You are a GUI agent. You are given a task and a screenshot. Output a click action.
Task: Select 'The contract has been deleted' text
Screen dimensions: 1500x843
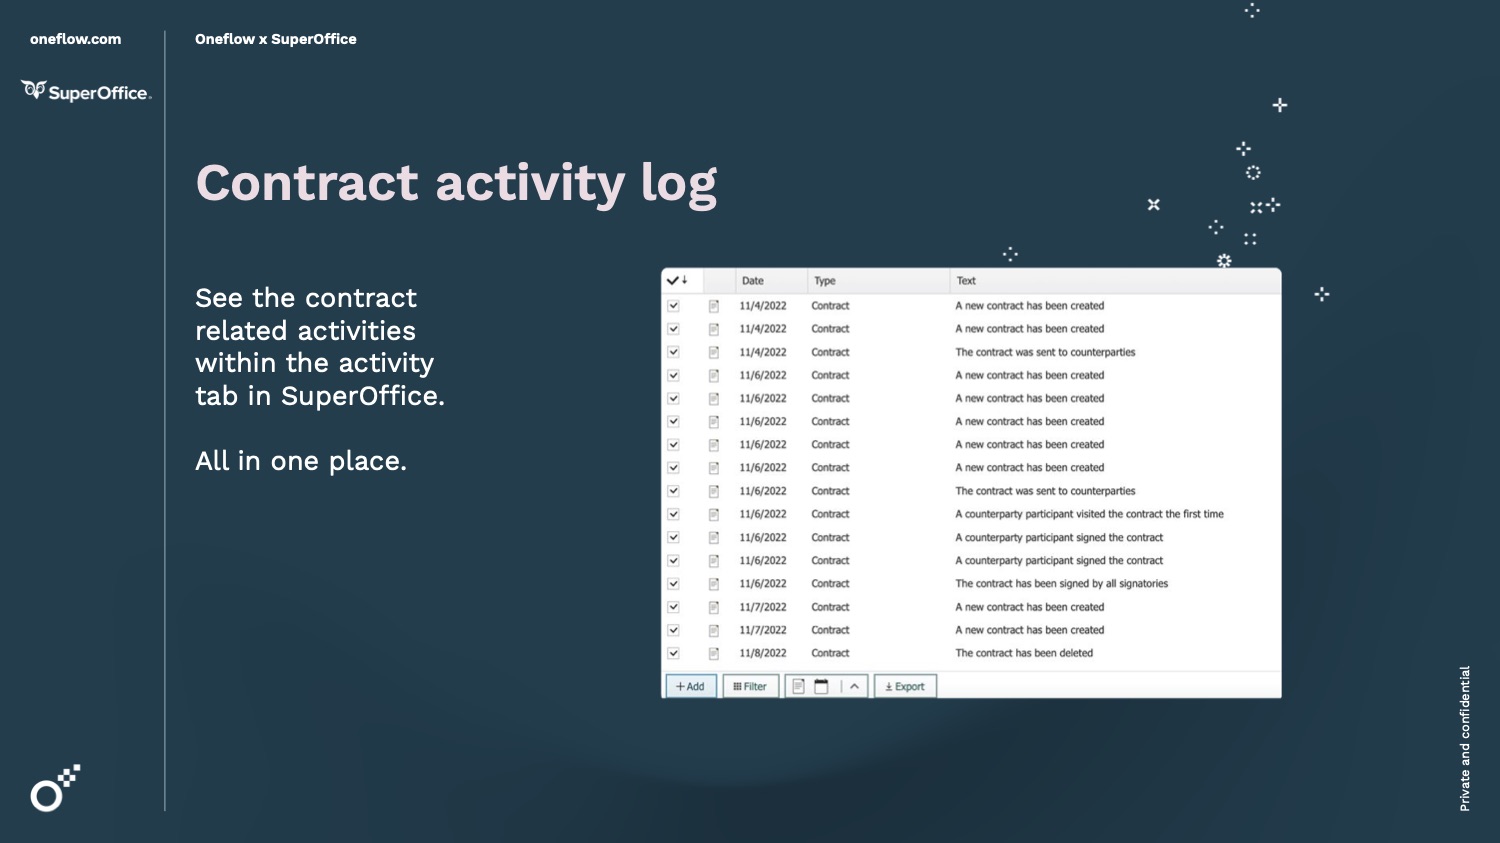coord(1024,654)
